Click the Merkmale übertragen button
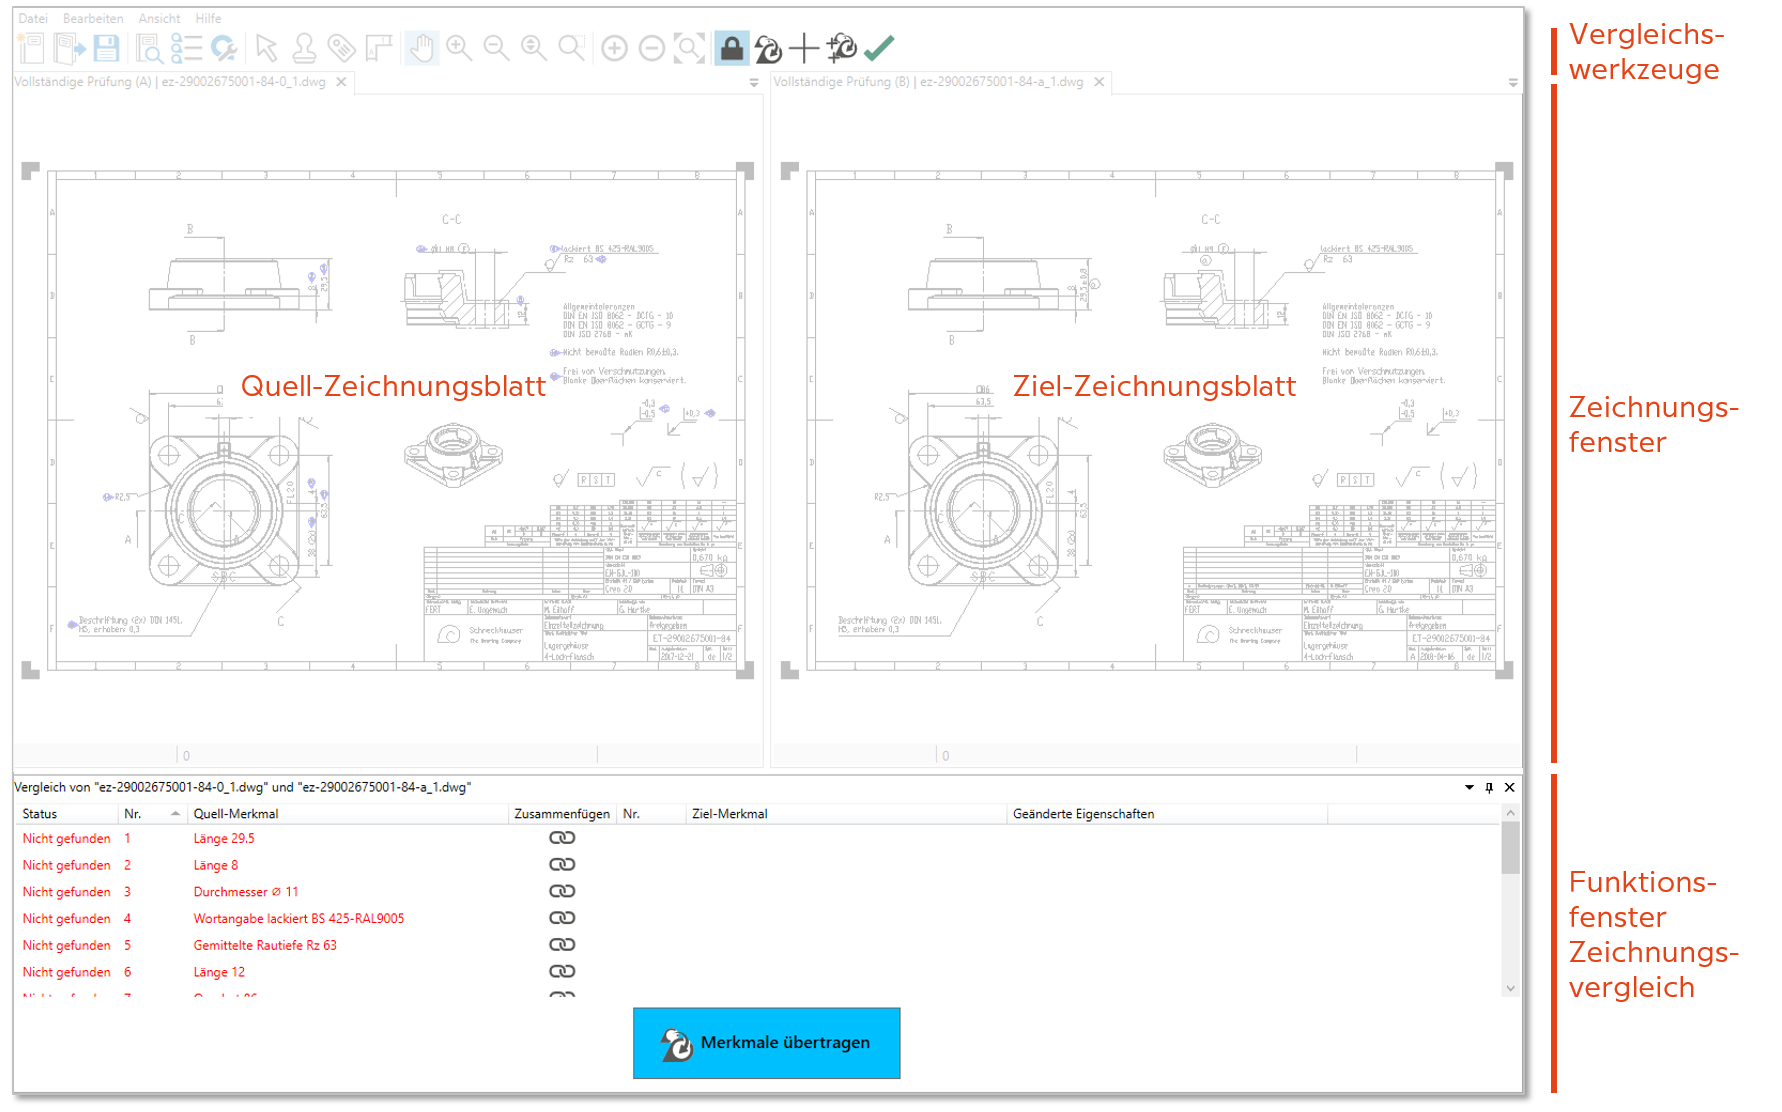The height and width of the screenshot is (1112, 1782). coord(766,1043)
